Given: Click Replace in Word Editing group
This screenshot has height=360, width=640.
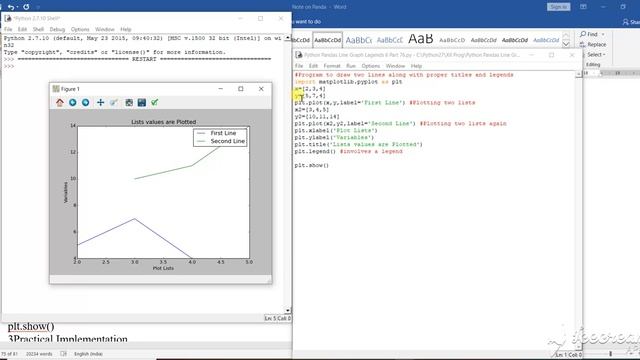Looking at the screenshot, I should [593, 44].
